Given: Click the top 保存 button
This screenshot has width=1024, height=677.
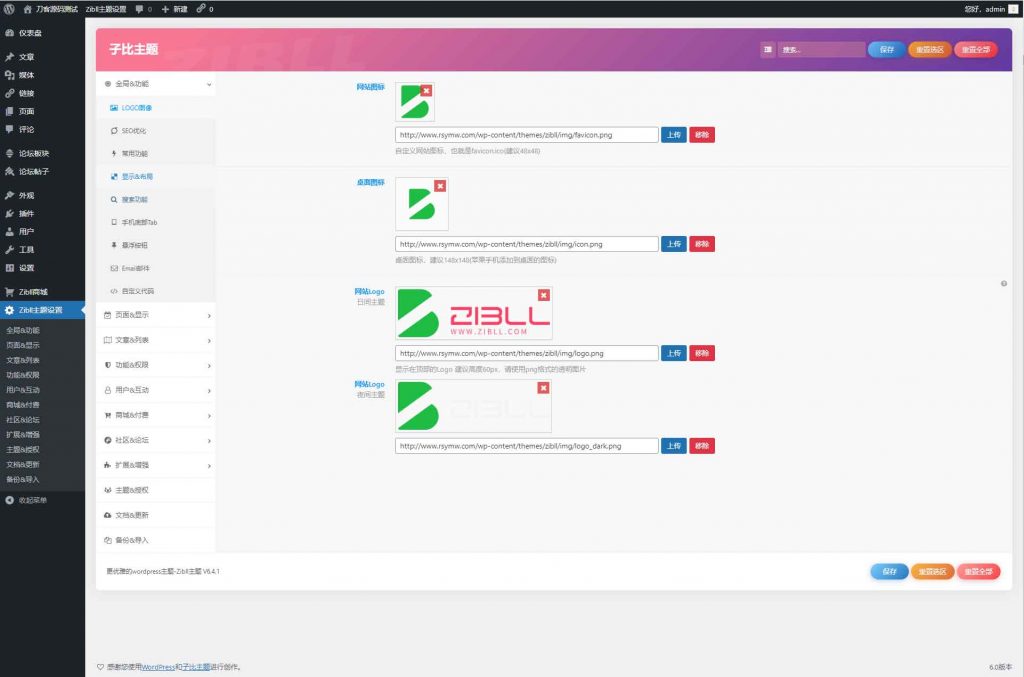Looking at the screenshot, I should coord(886,49).
